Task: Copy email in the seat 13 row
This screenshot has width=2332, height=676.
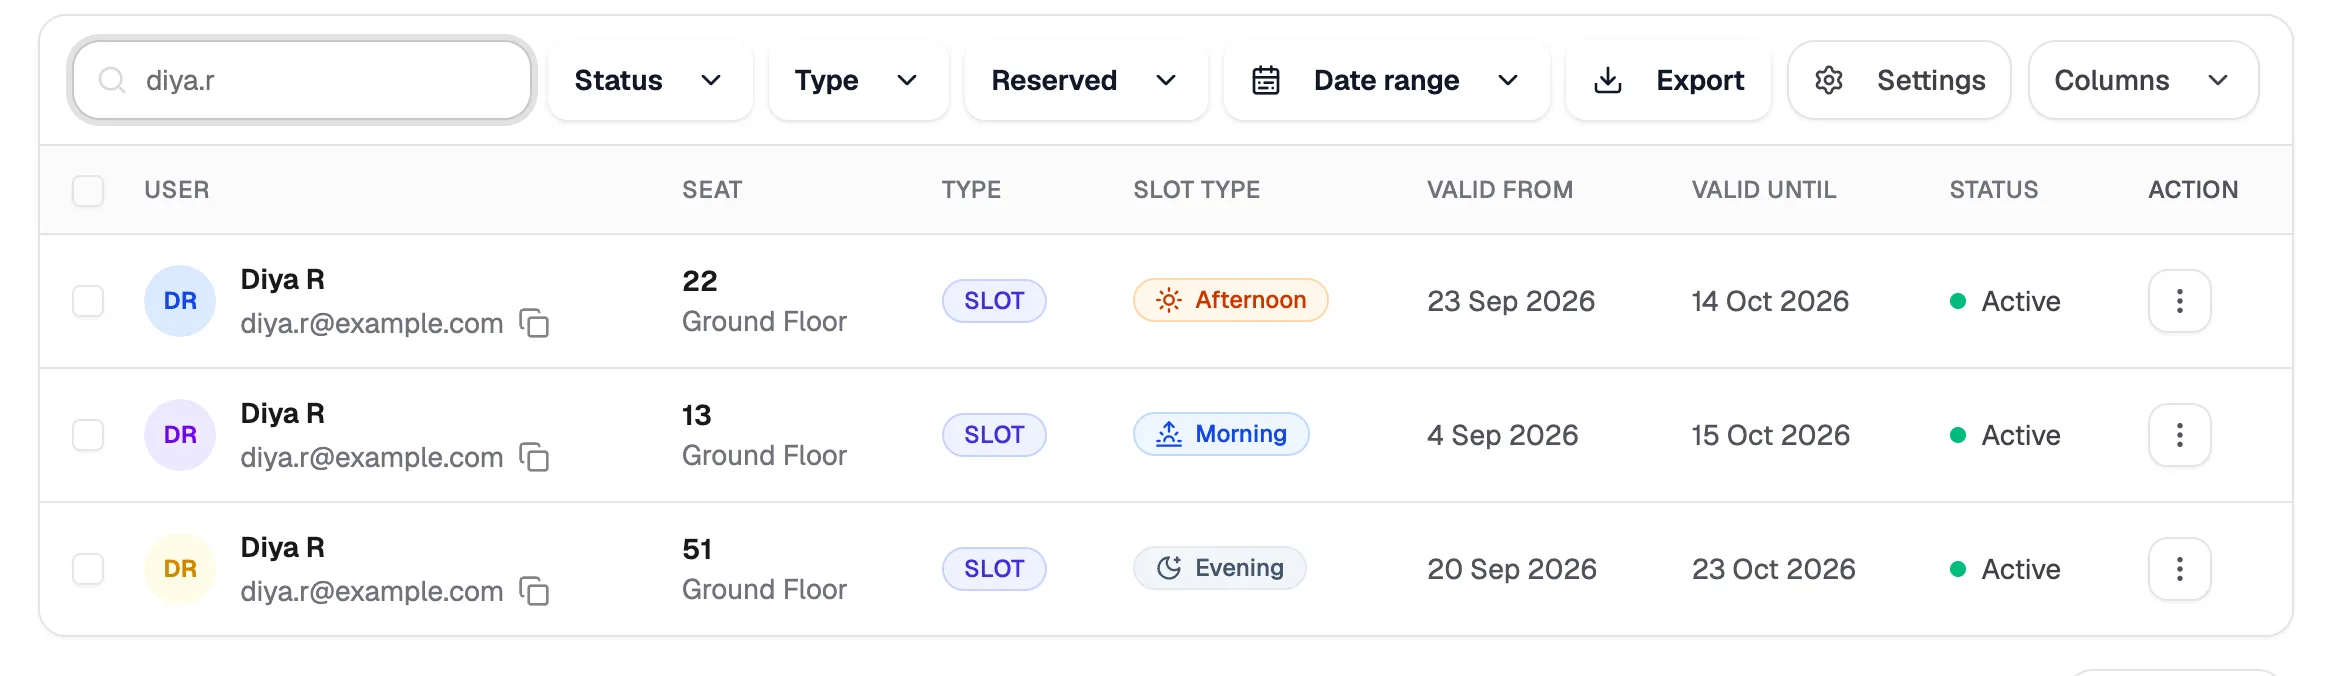Action: (535, 457)
